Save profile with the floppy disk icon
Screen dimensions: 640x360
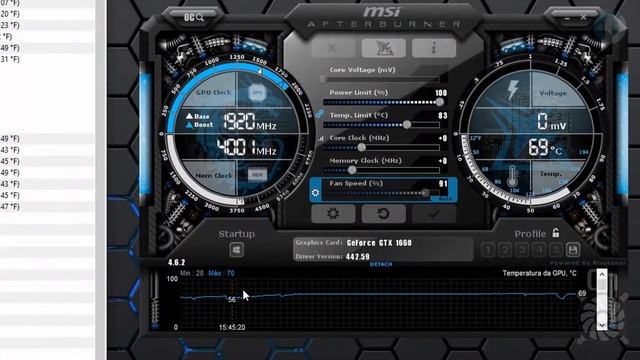(573, 249)
